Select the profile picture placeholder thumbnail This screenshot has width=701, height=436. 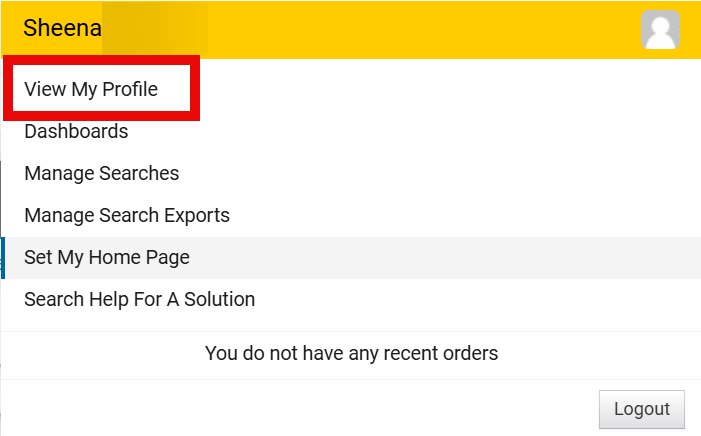[660, 30]
